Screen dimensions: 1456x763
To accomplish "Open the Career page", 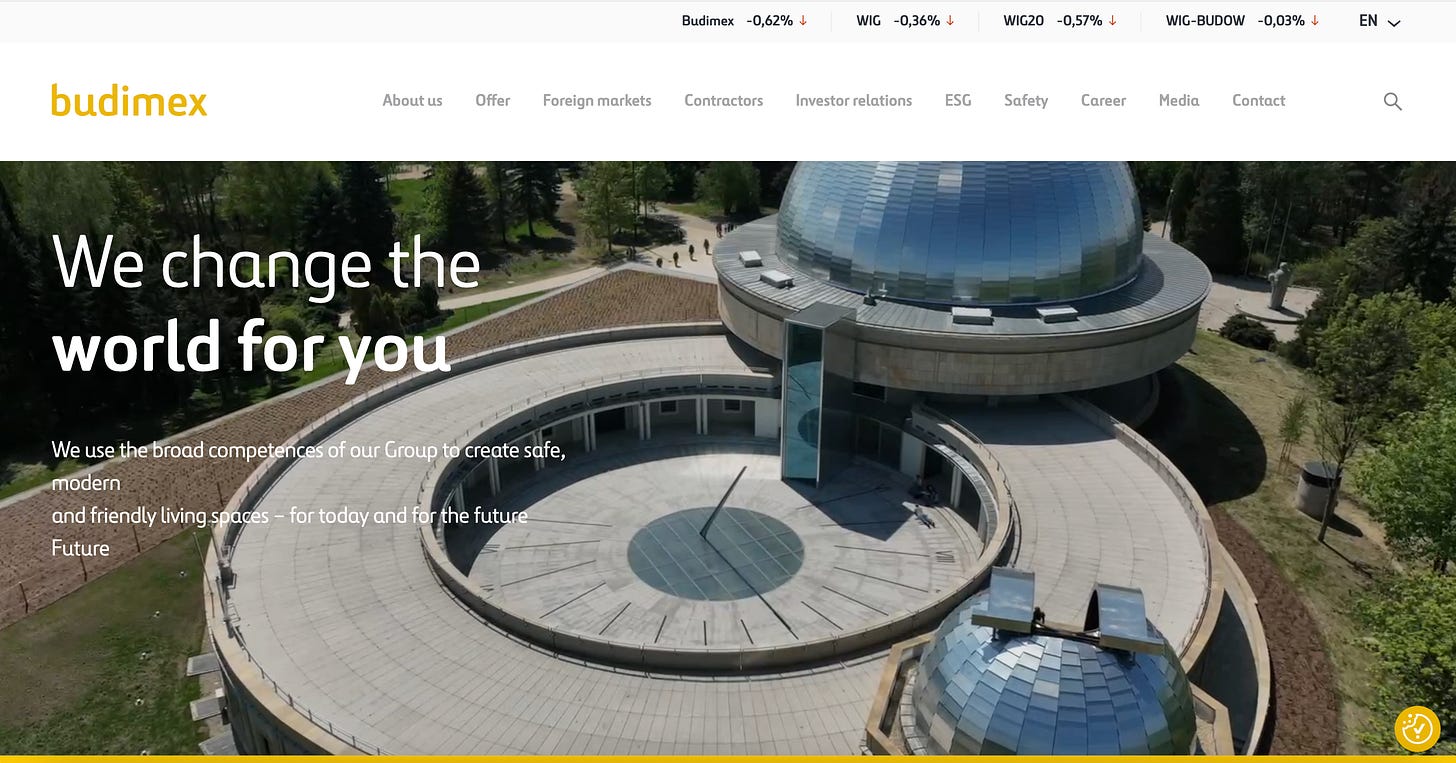I will click(1103, 100).
